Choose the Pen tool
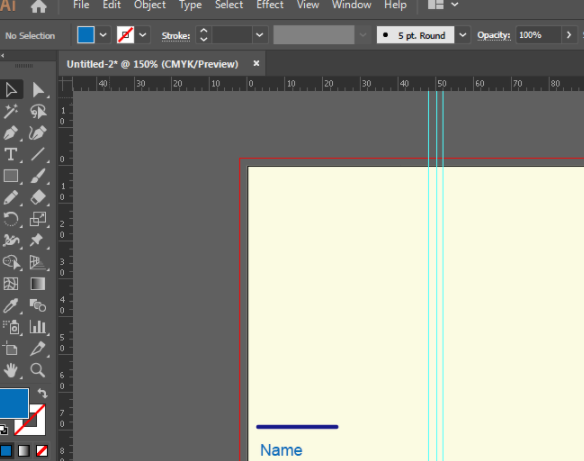 [x=11, y=133]
